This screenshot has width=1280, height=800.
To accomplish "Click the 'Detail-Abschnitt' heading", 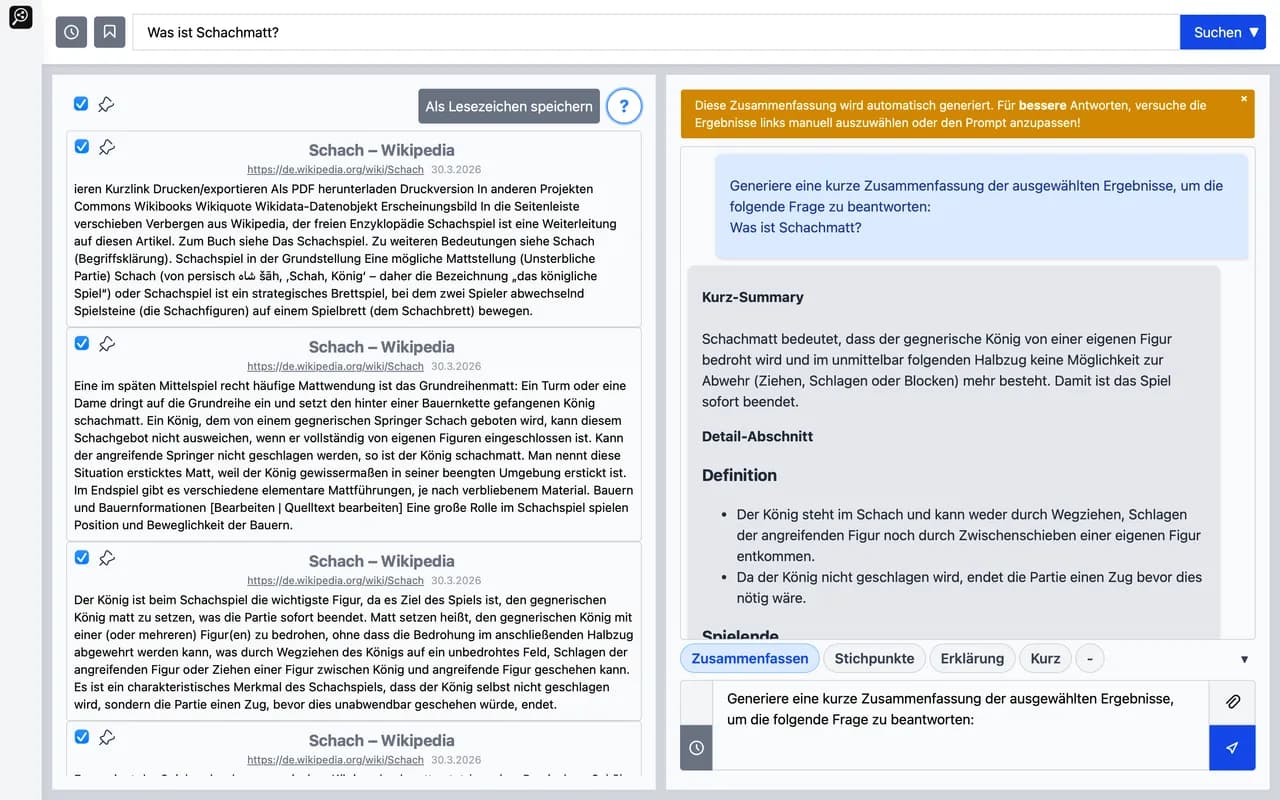I will pyautogui.click(x=757, y=436).
